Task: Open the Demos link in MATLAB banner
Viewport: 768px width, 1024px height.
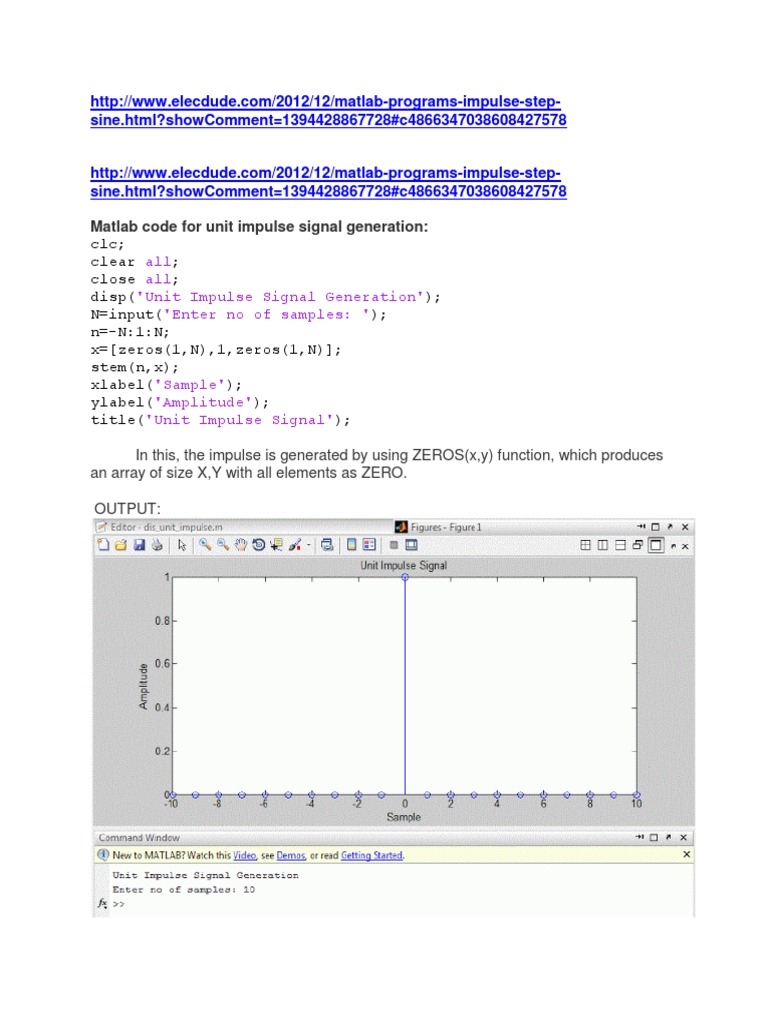Action: coord(291,855)
